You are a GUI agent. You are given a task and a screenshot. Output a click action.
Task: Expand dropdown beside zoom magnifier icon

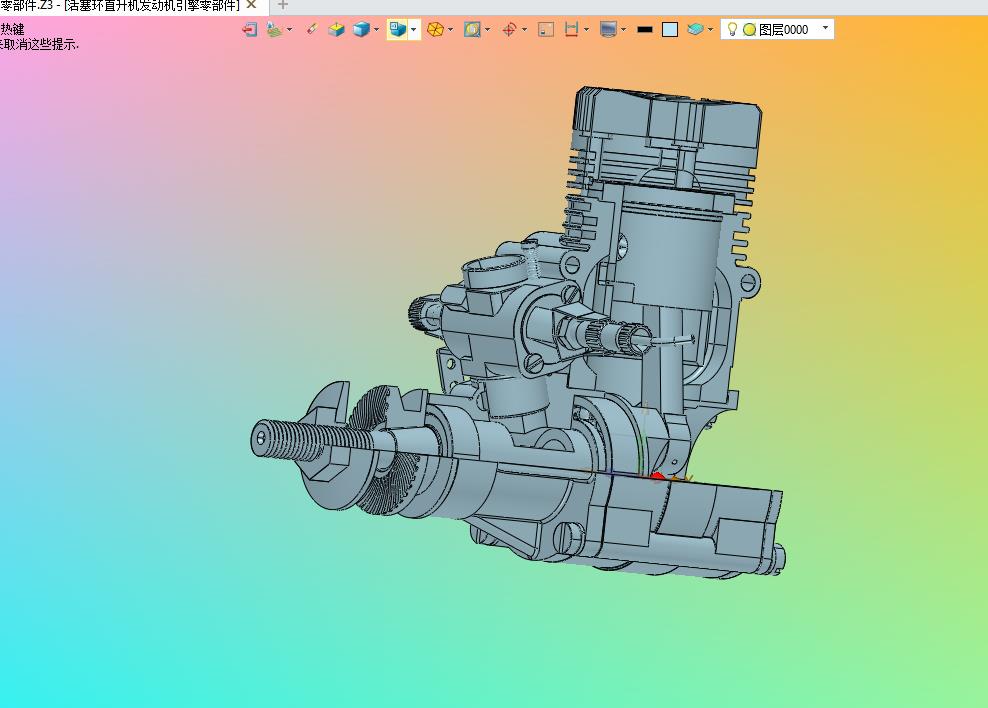point(487,30)
